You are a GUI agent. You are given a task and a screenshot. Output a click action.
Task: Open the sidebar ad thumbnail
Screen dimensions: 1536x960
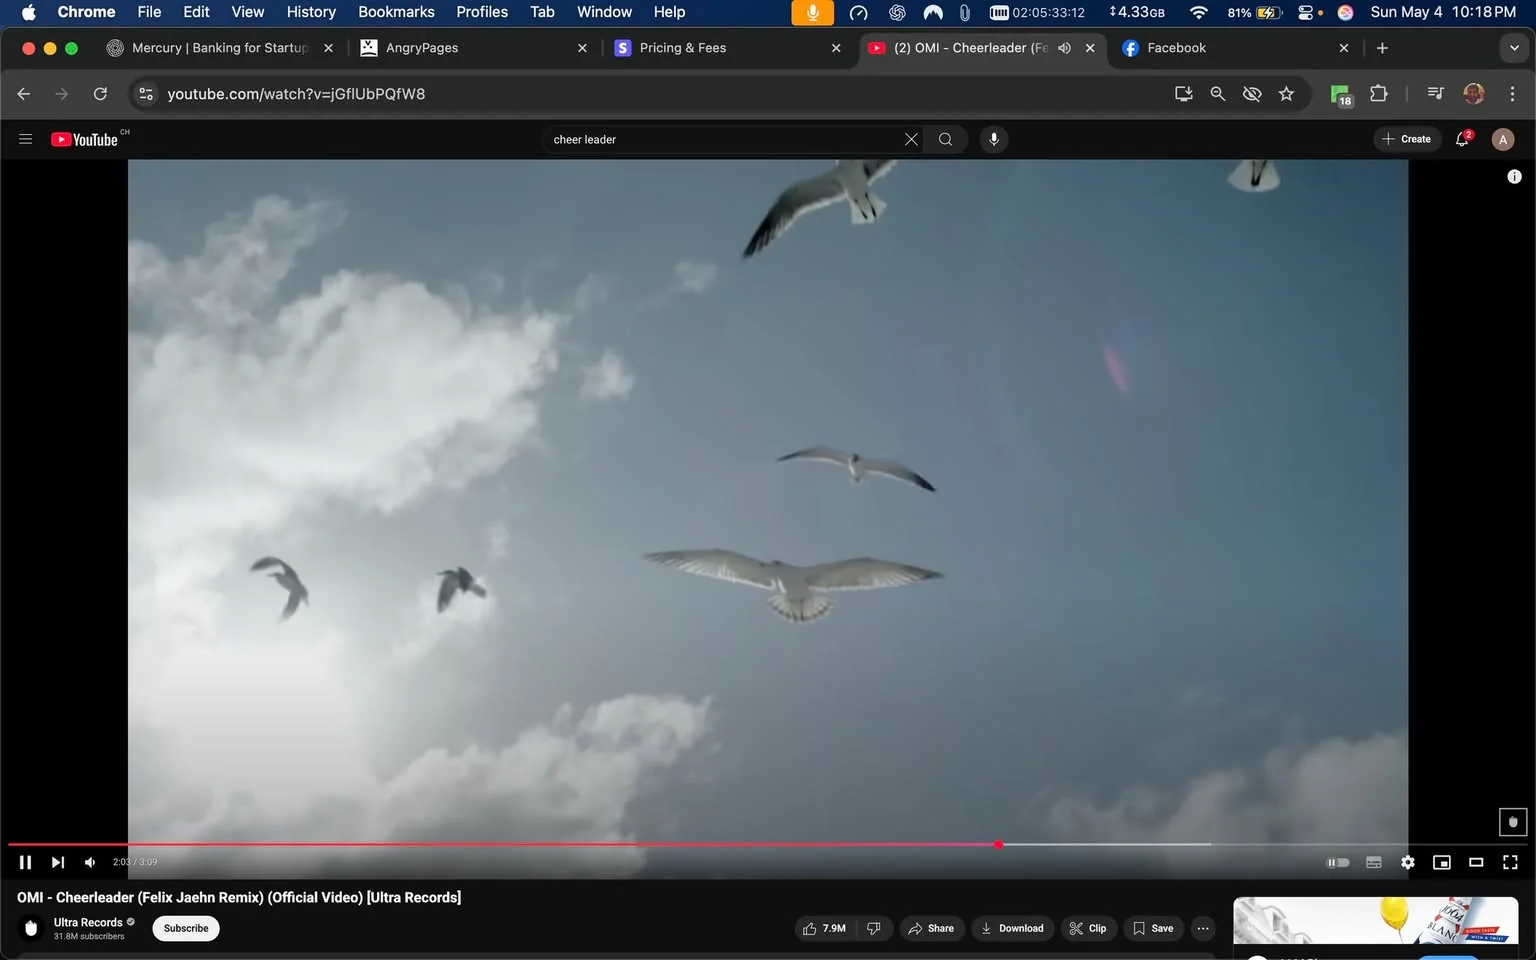(x=1376, y=920)
